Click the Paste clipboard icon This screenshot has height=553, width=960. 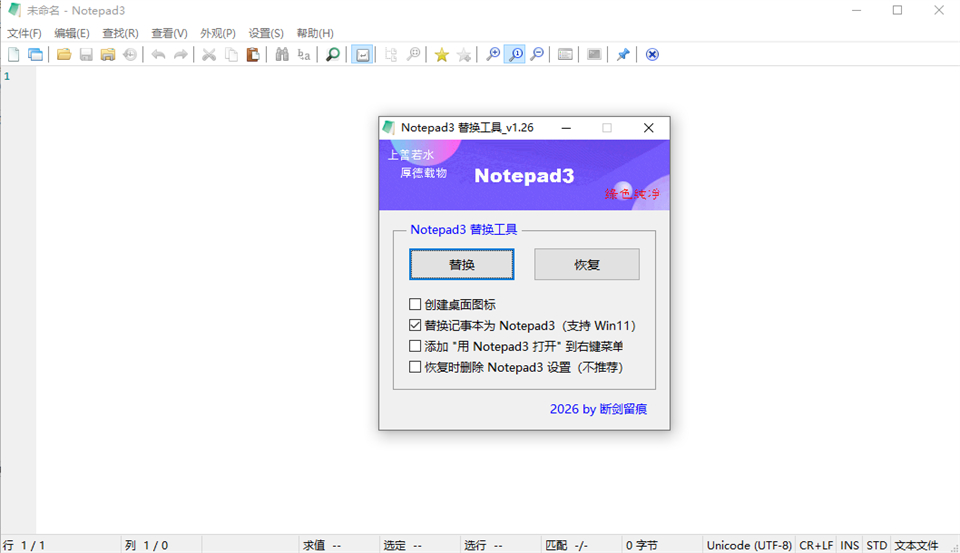click(x=253, y=55)
